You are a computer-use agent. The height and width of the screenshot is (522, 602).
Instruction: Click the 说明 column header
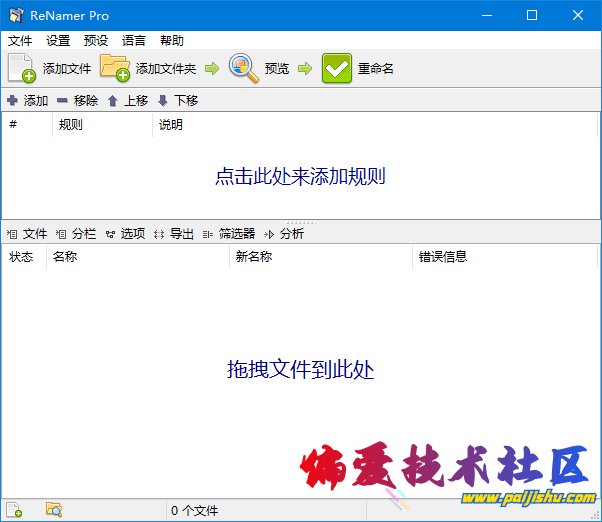[375, 124]
